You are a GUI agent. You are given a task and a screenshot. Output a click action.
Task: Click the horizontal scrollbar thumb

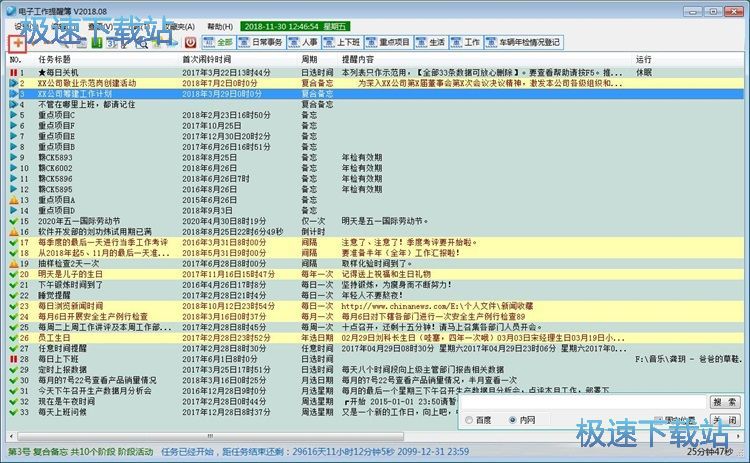coord(210,436)
